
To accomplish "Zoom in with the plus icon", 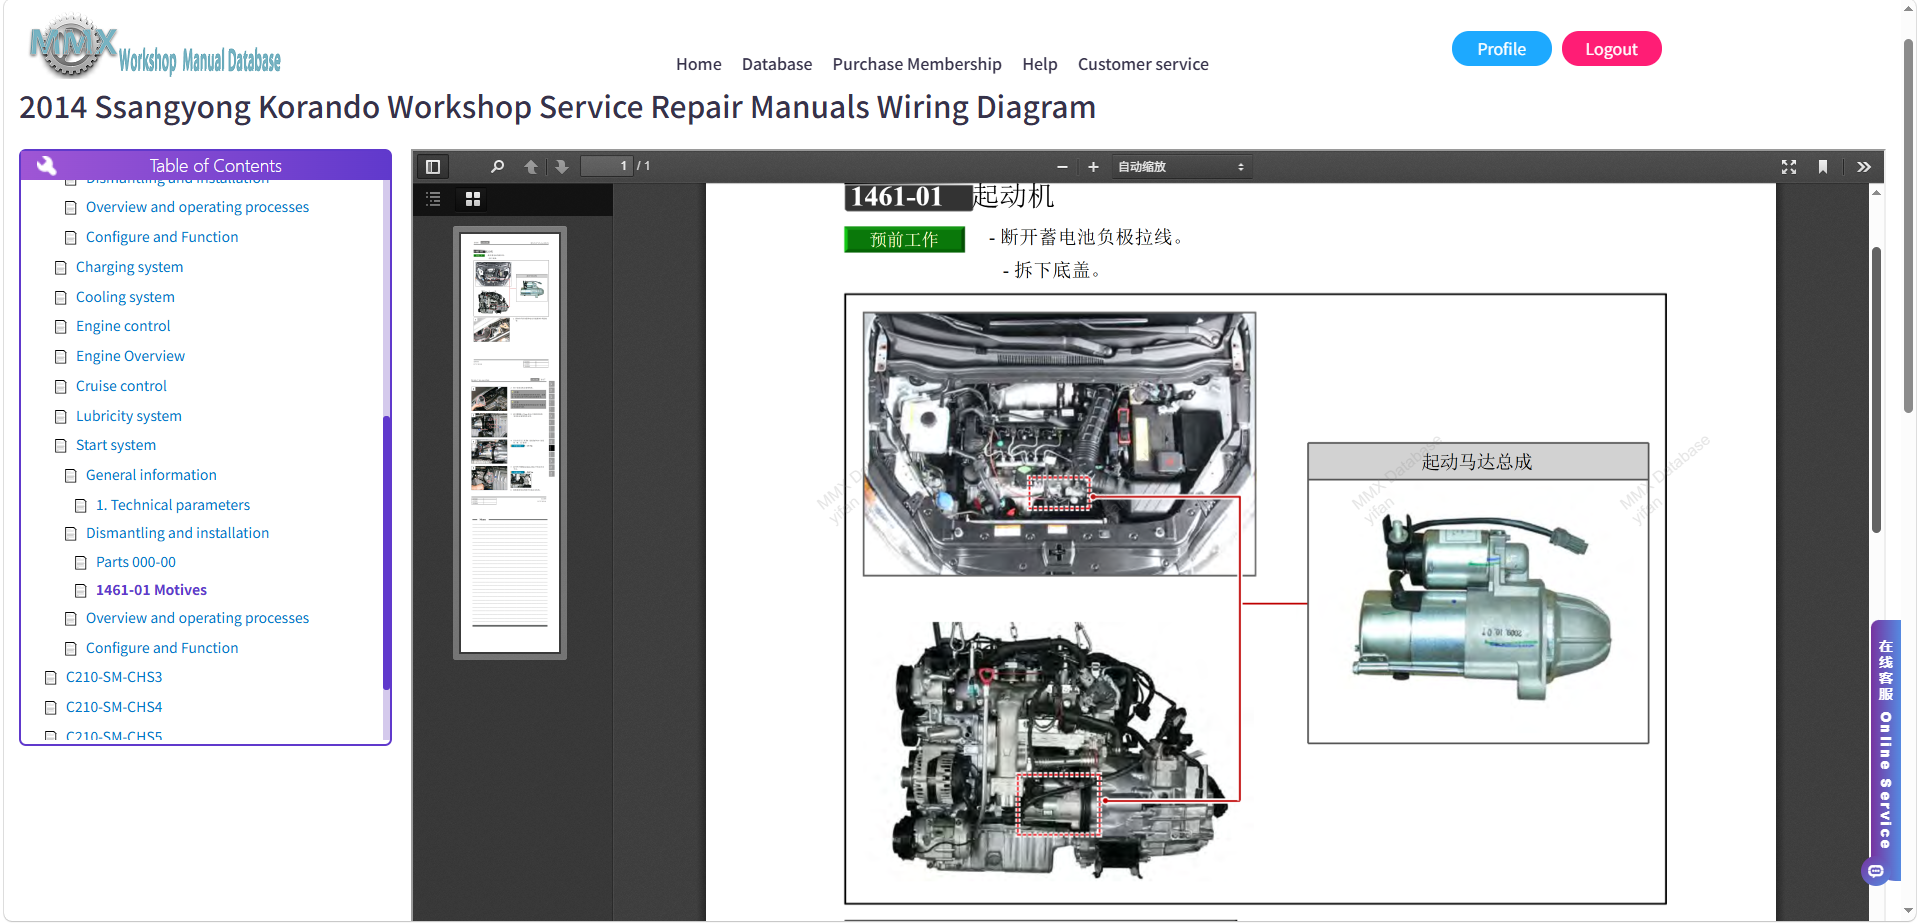I will [1093, 167].
